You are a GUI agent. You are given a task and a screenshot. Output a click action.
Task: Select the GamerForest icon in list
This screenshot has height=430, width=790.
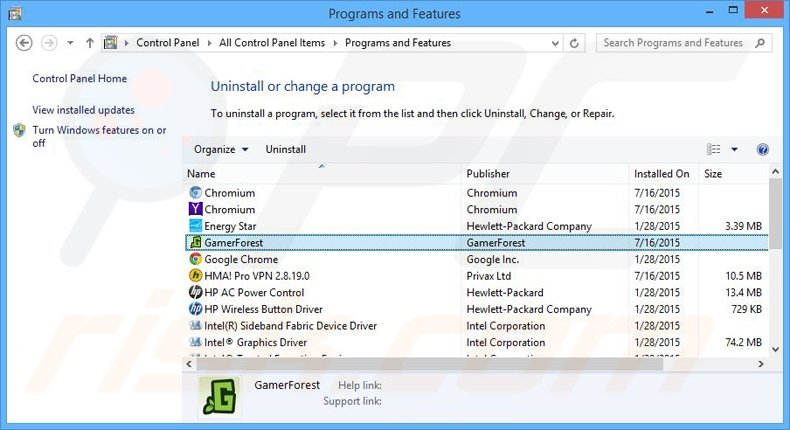pyautogui.click(x=195, y=242)
